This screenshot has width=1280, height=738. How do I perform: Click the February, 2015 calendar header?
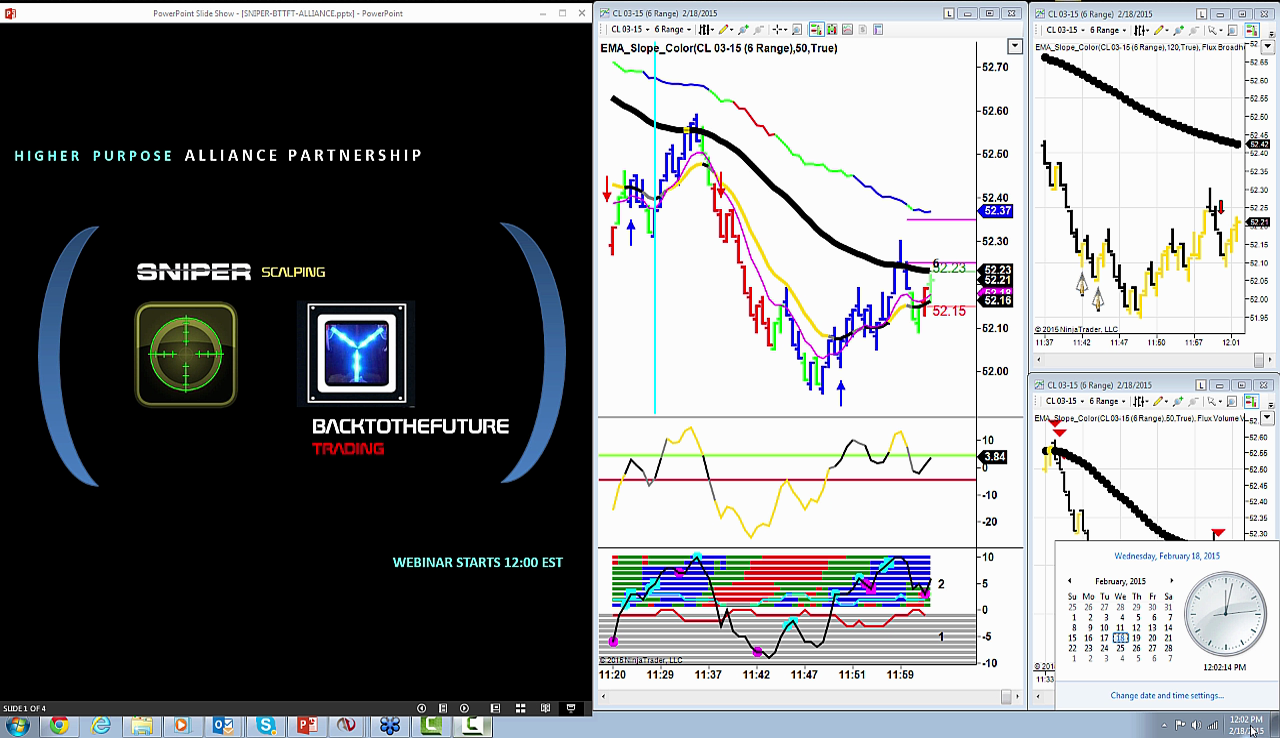tap(1120, 581)
